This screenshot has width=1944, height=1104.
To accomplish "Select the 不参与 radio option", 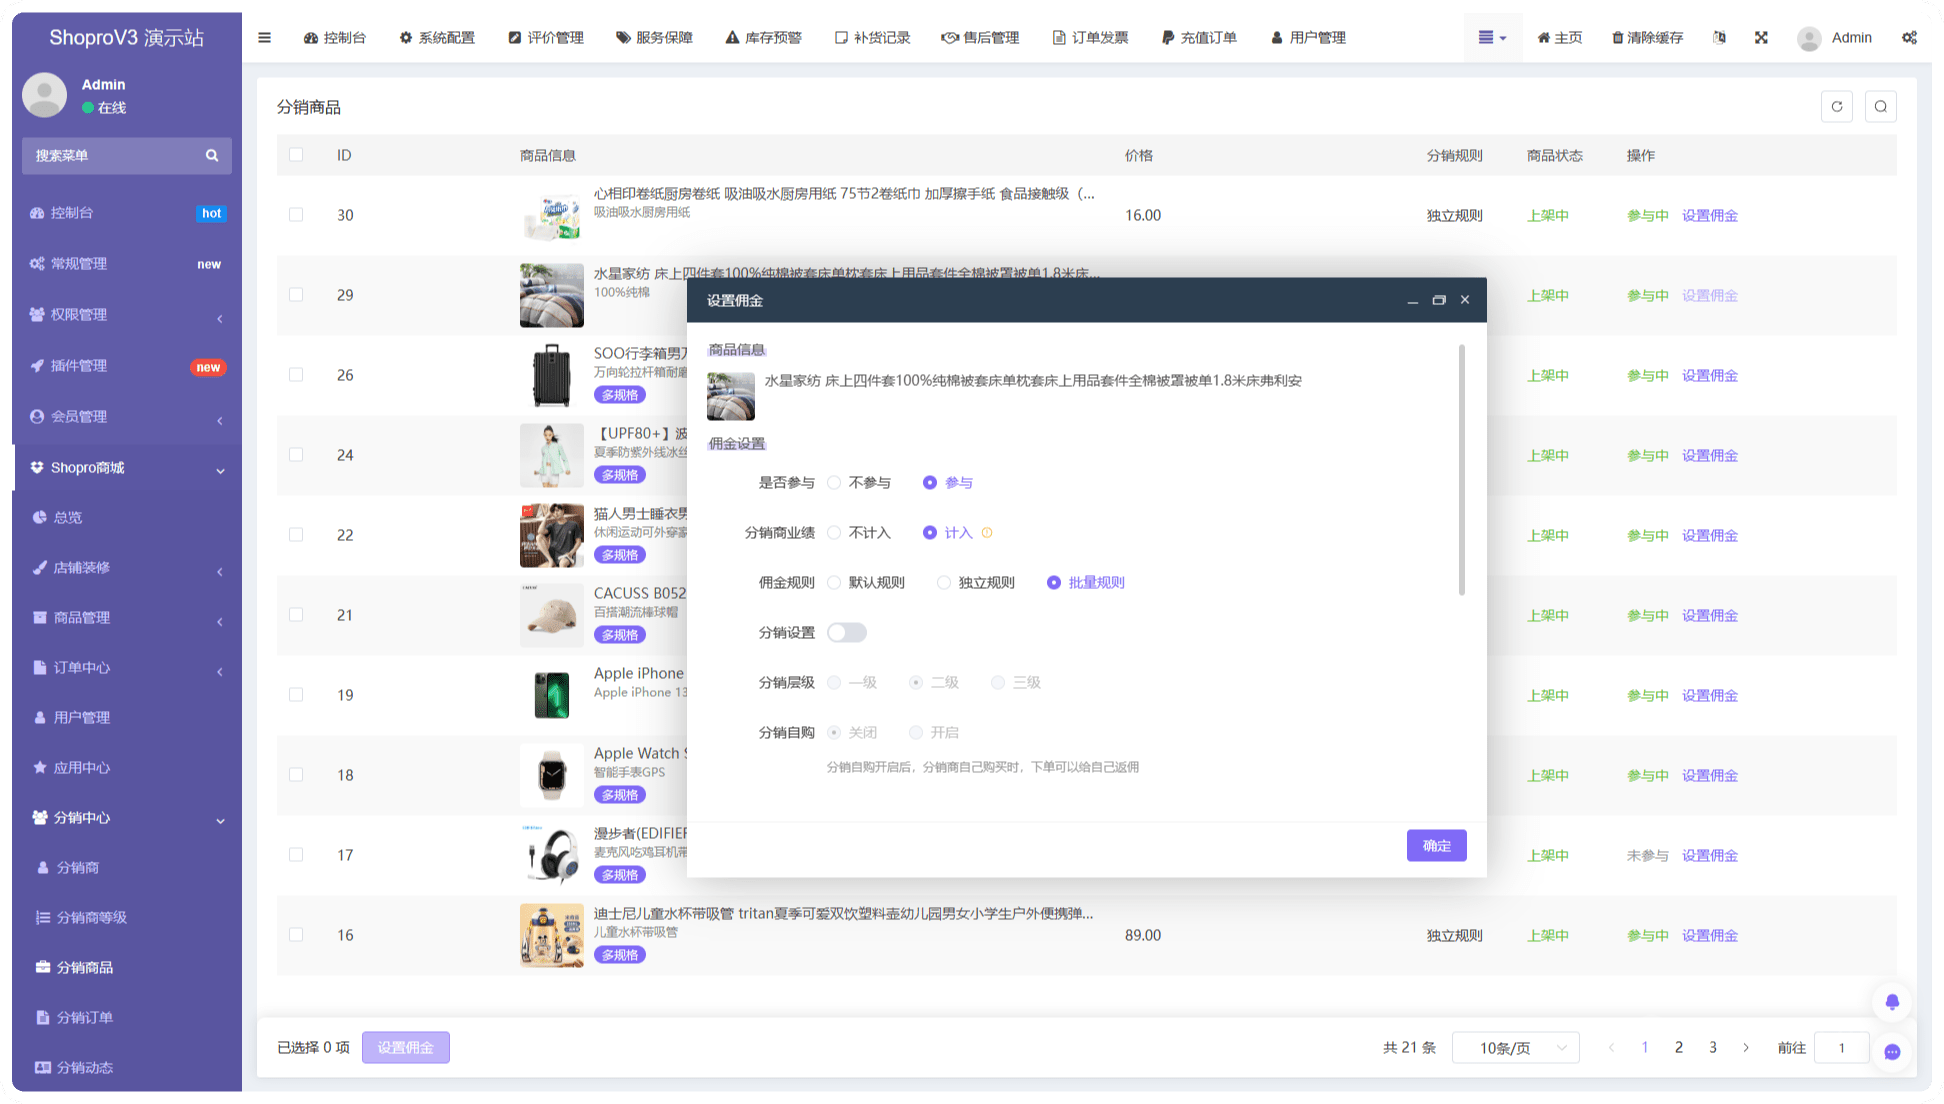I will coord(834,483).
